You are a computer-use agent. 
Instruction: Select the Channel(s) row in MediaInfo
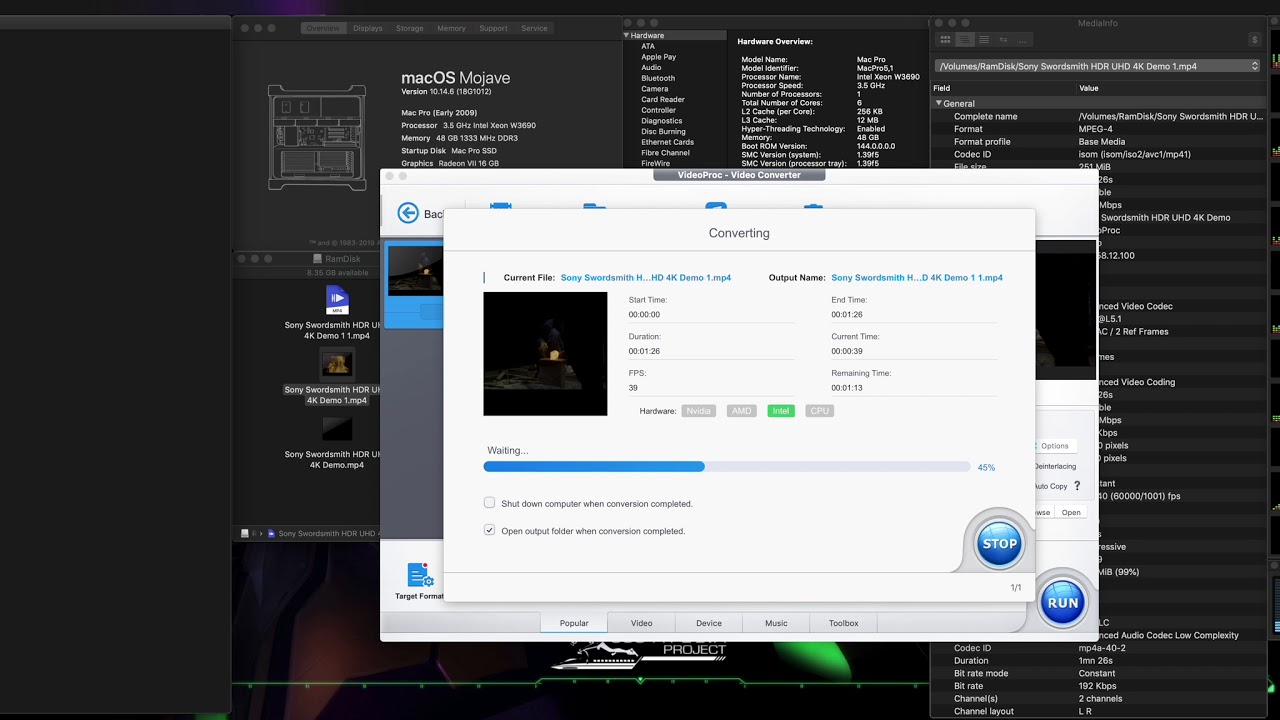1098,699
